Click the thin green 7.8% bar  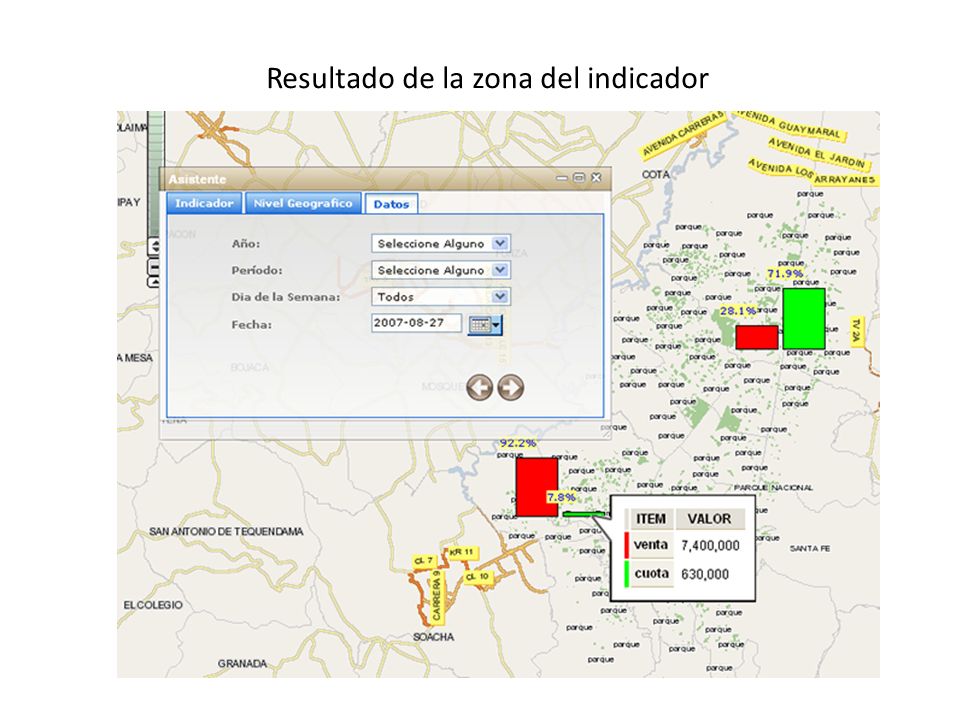point(583,514)
